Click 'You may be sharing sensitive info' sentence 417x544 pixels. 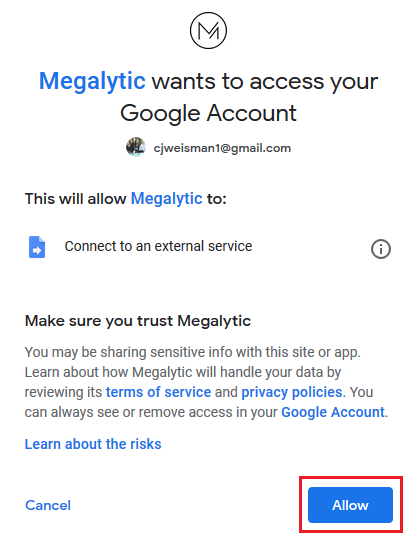[x=193, y=352]
